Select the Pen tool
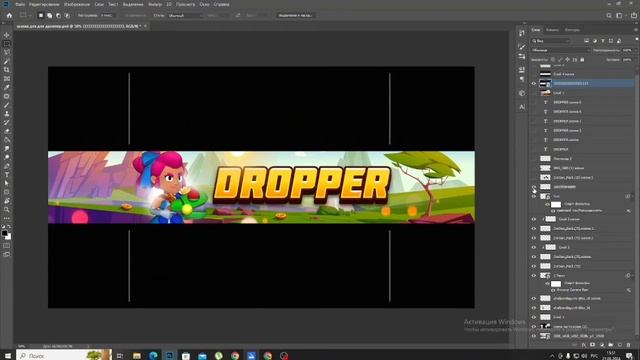 [x=7, y=166]
